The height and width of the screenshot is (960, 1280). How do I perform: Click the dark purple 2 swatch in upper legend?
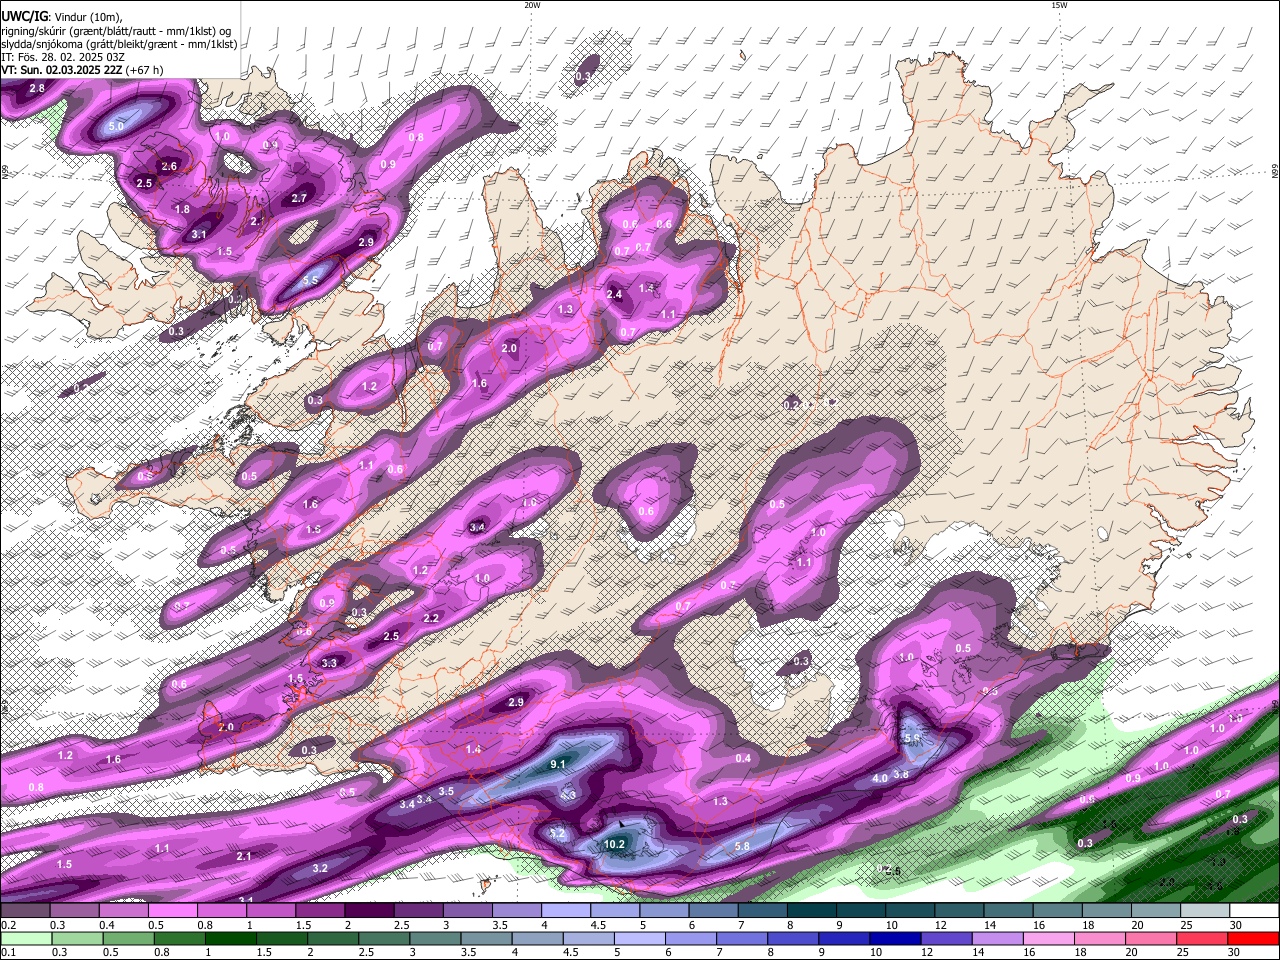click(x=369, y=910)
